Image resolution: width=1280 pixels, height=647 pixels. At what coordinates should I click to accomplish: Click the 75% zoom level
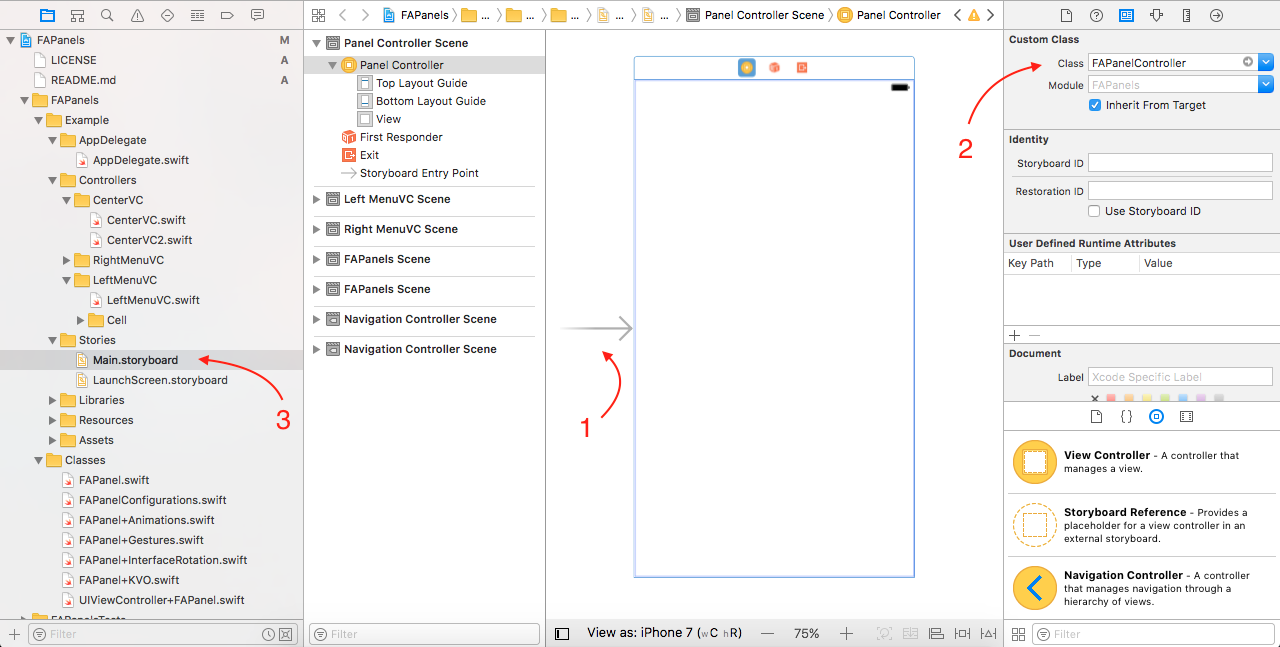(807, 633)
